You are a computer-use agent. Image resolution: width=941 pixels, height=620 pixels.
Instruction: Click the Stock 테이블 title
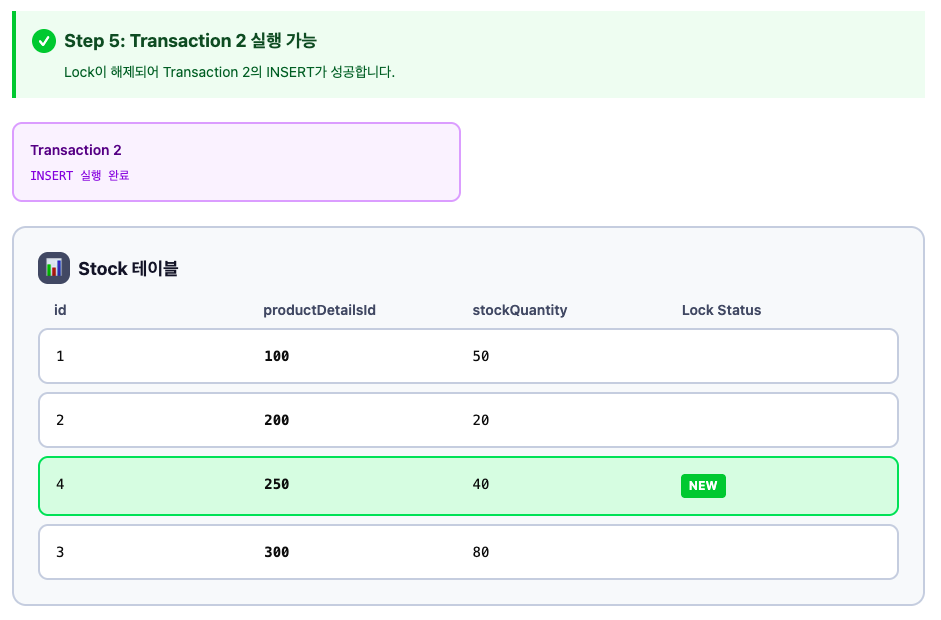coord(128,268)
